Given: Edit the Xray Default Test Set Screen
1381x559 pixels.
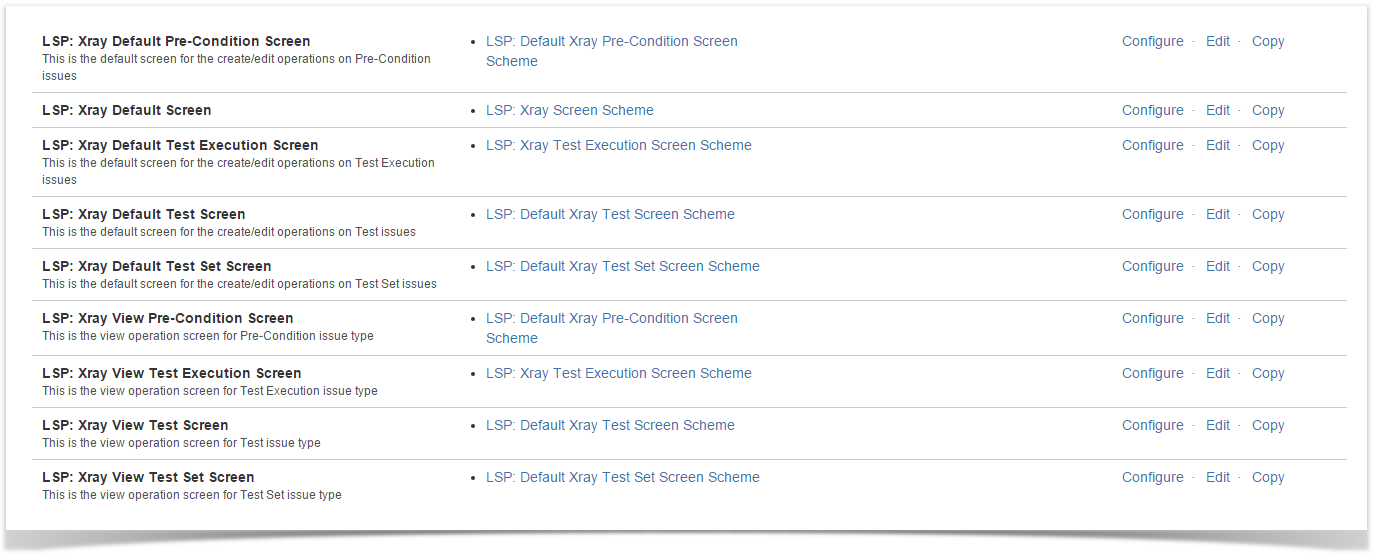Looking at the screenshot, I should coord(1218,266).
